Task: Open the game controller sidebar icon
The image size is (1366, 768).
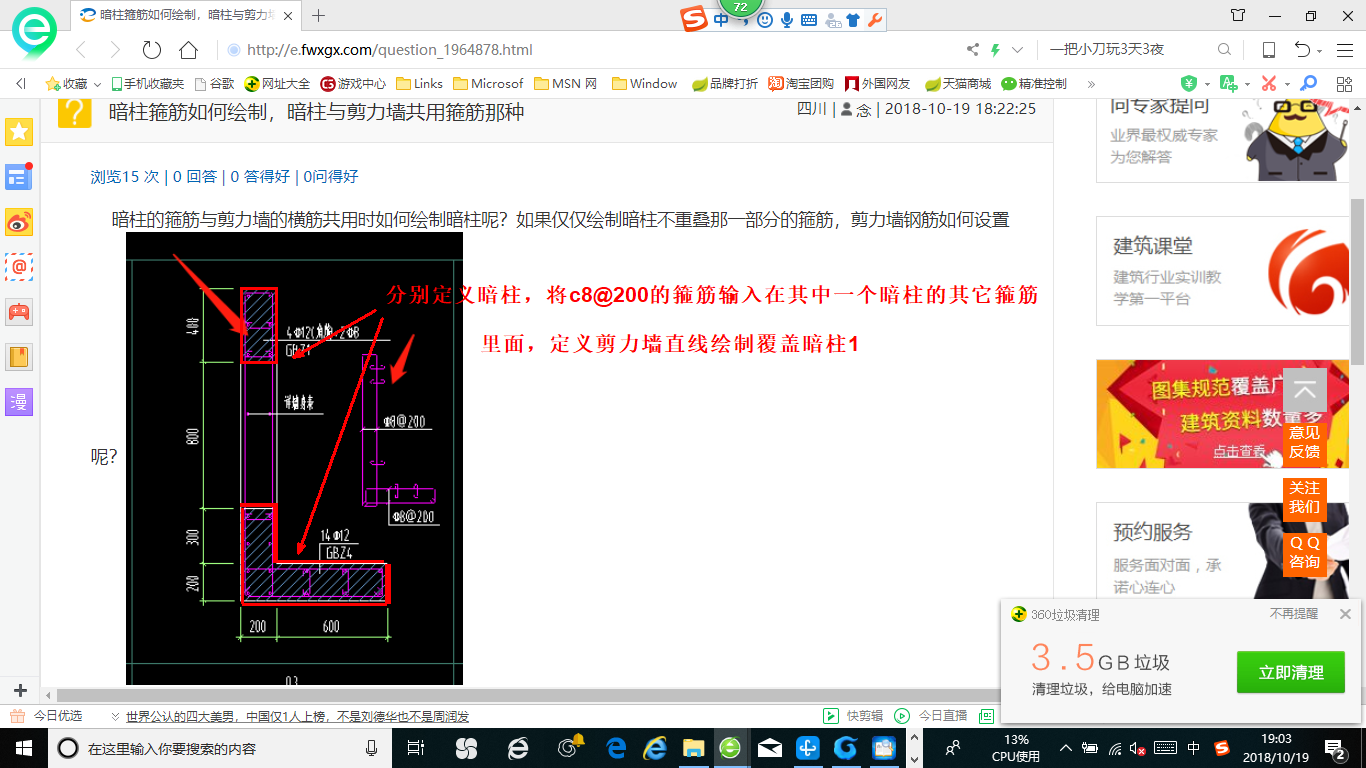Action: (19, 312)
